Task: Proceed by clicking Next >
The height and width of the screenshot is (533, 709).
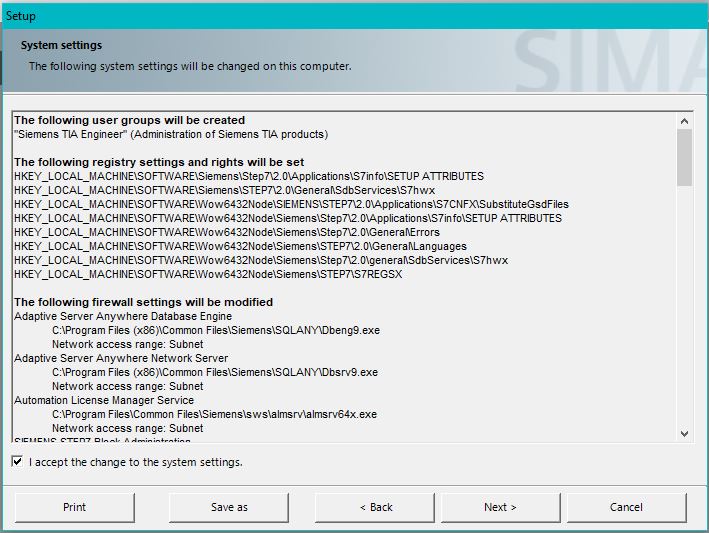Action: coord(500,507)
